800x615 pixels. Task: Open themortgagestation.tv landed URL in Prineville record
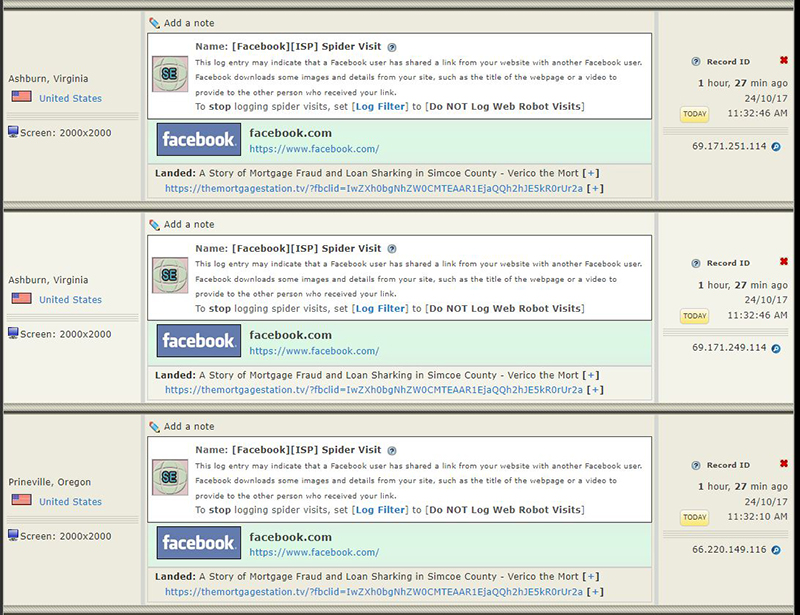click(374, 592)
